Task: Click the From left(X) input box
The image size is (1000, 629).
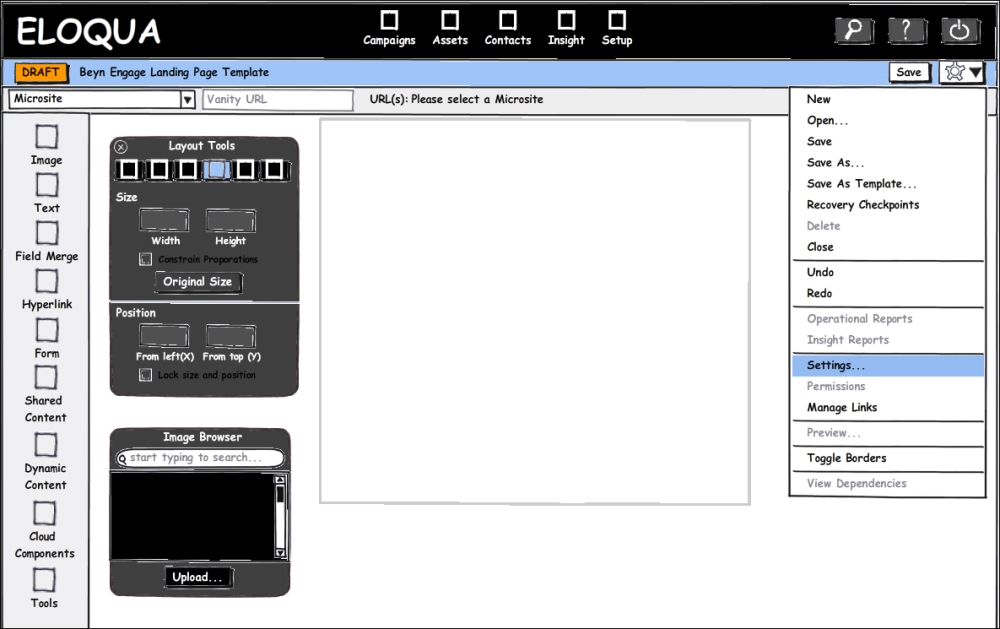Action: pos(164,336)
